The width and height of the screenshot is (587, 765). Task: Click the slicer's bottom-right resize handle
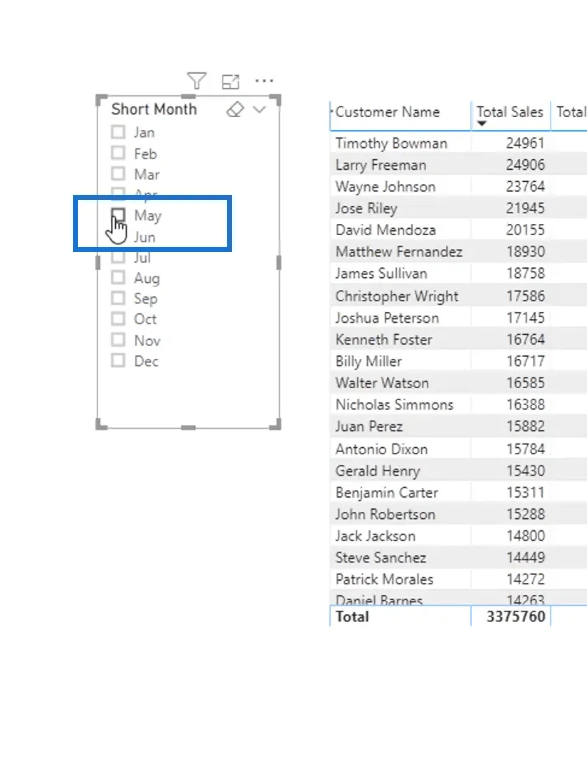pyautogui.click(x=276, y=424)
